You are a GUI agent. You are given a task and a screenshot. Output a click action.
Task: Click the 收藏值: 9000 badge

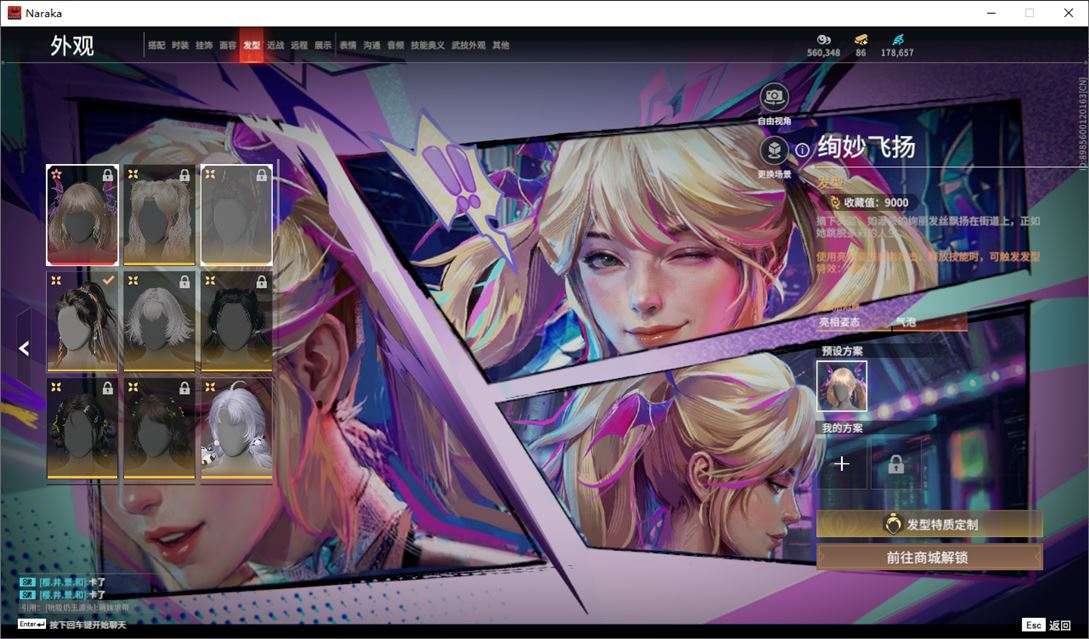(x=870, y=202)
